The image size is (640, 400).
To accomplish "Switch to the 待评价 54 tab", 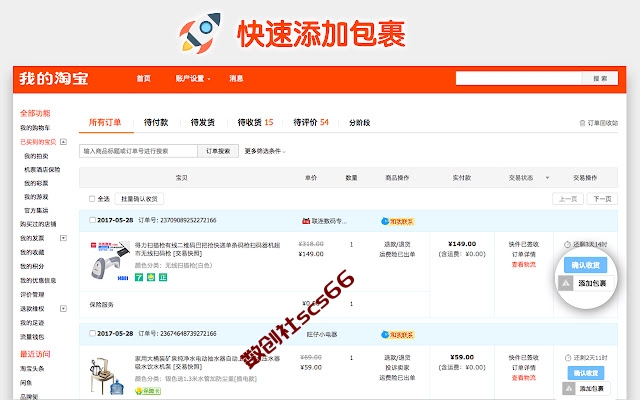I will point(311,122).
